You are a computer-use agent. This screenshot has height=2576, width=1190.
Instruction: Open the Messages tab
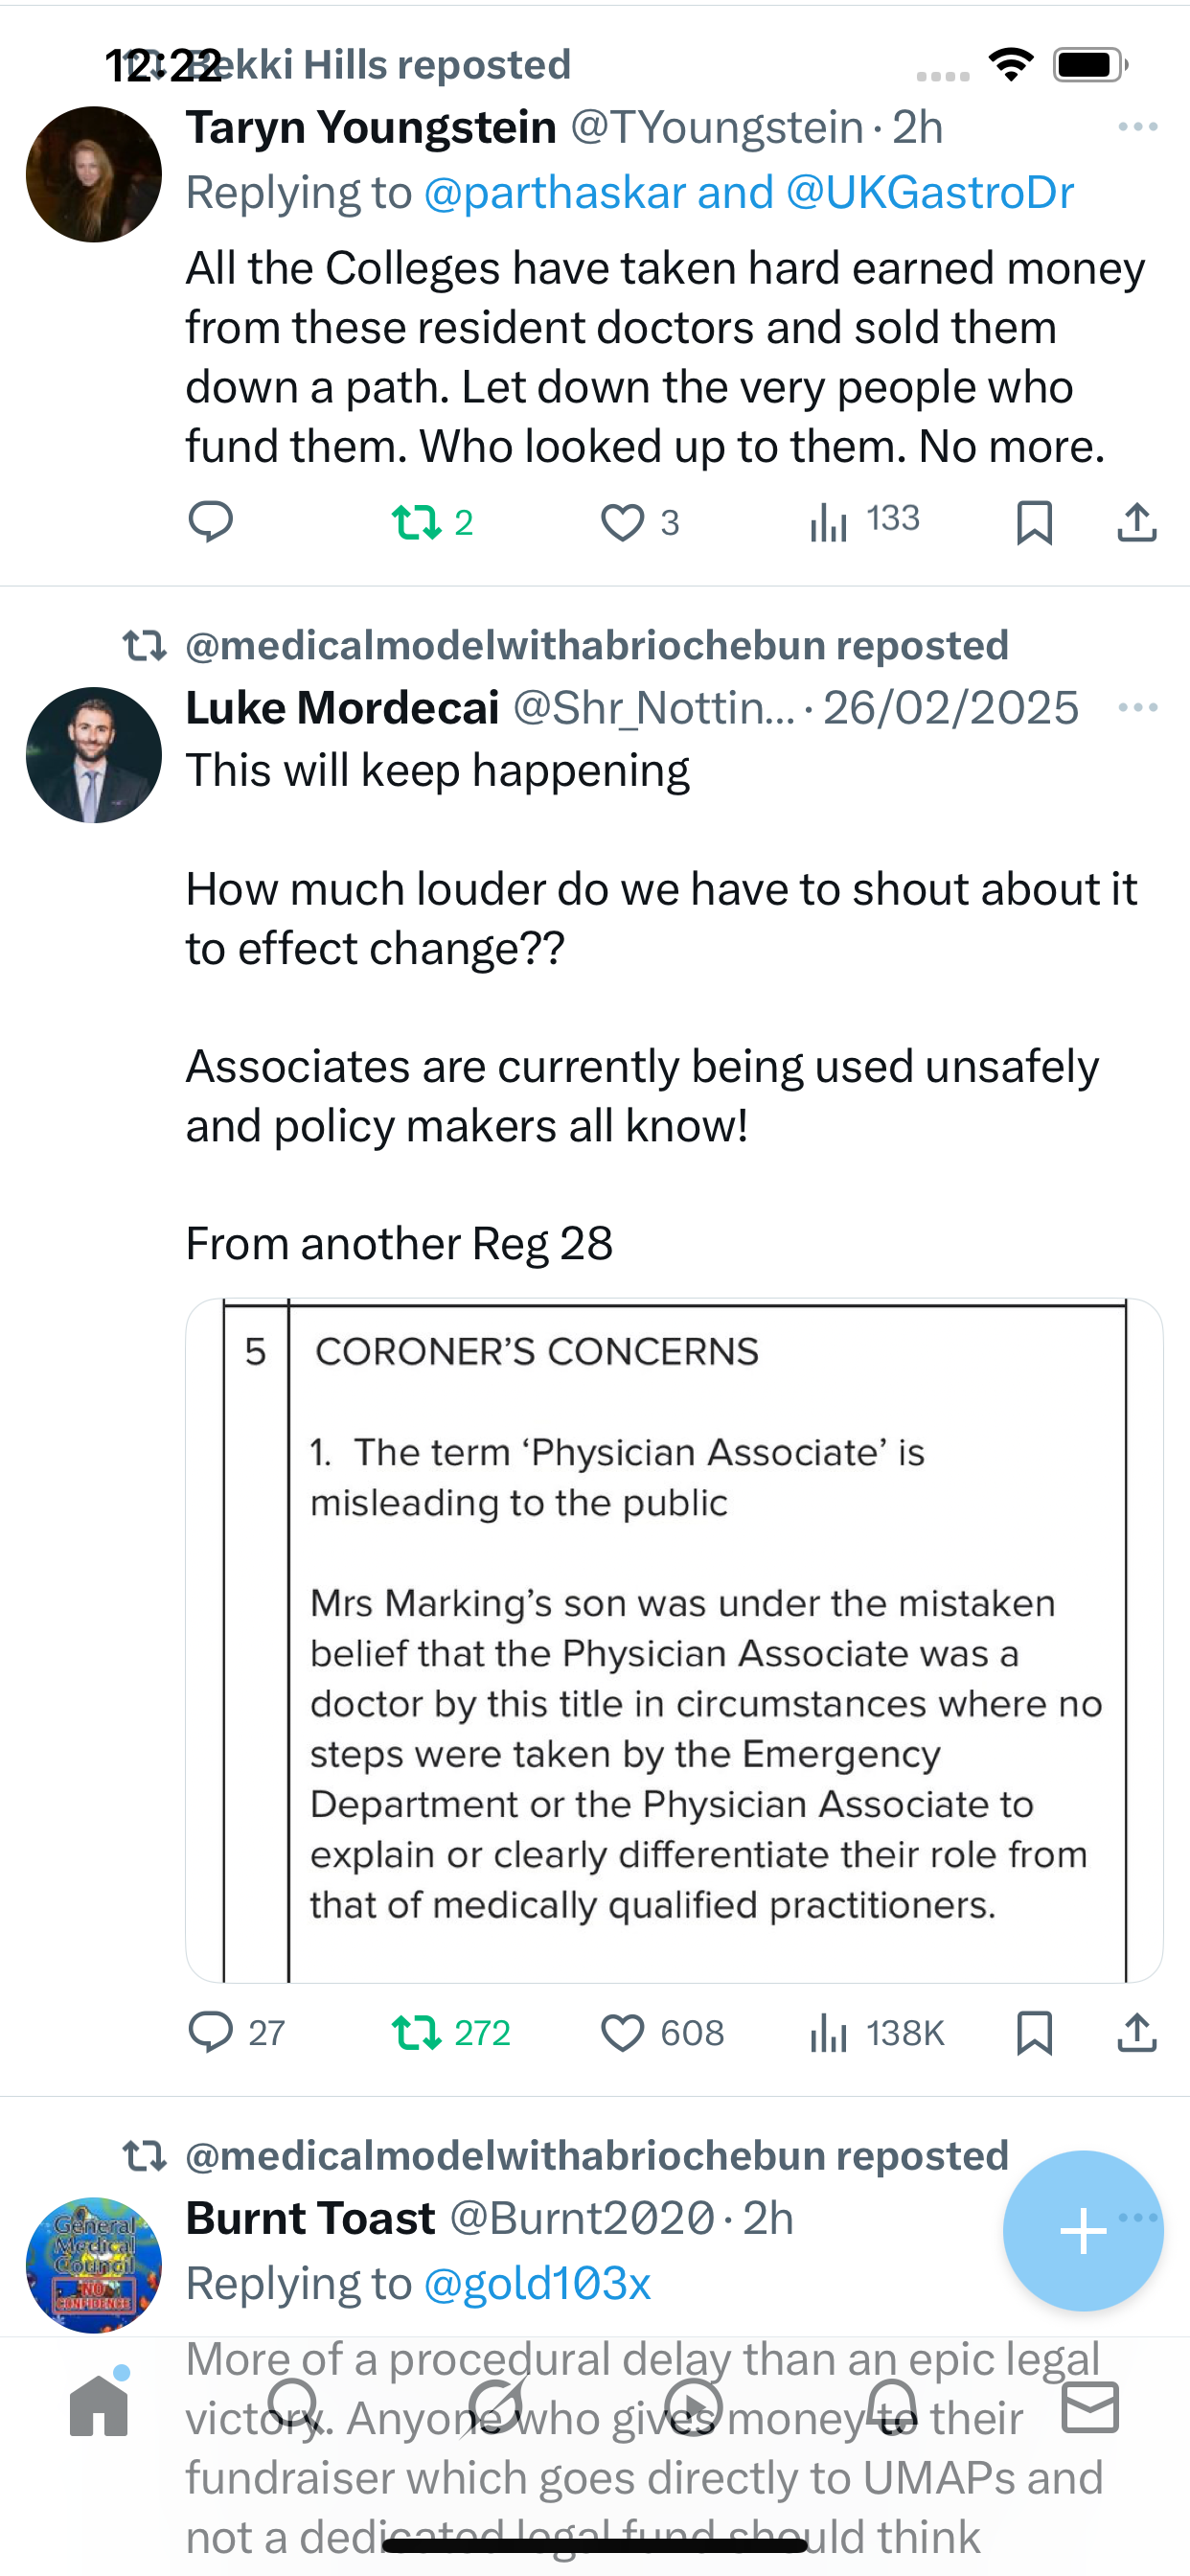(x=1090, y=2406)
